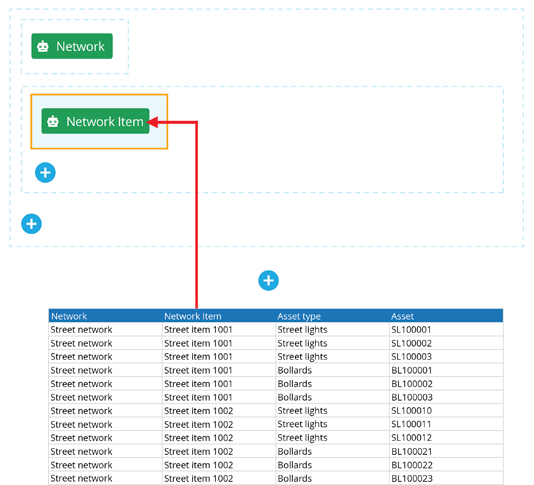The width and height of the screenshot is (534, 485).
Task: Click the orange-highlighted box around Network Item
Action: 99,122
